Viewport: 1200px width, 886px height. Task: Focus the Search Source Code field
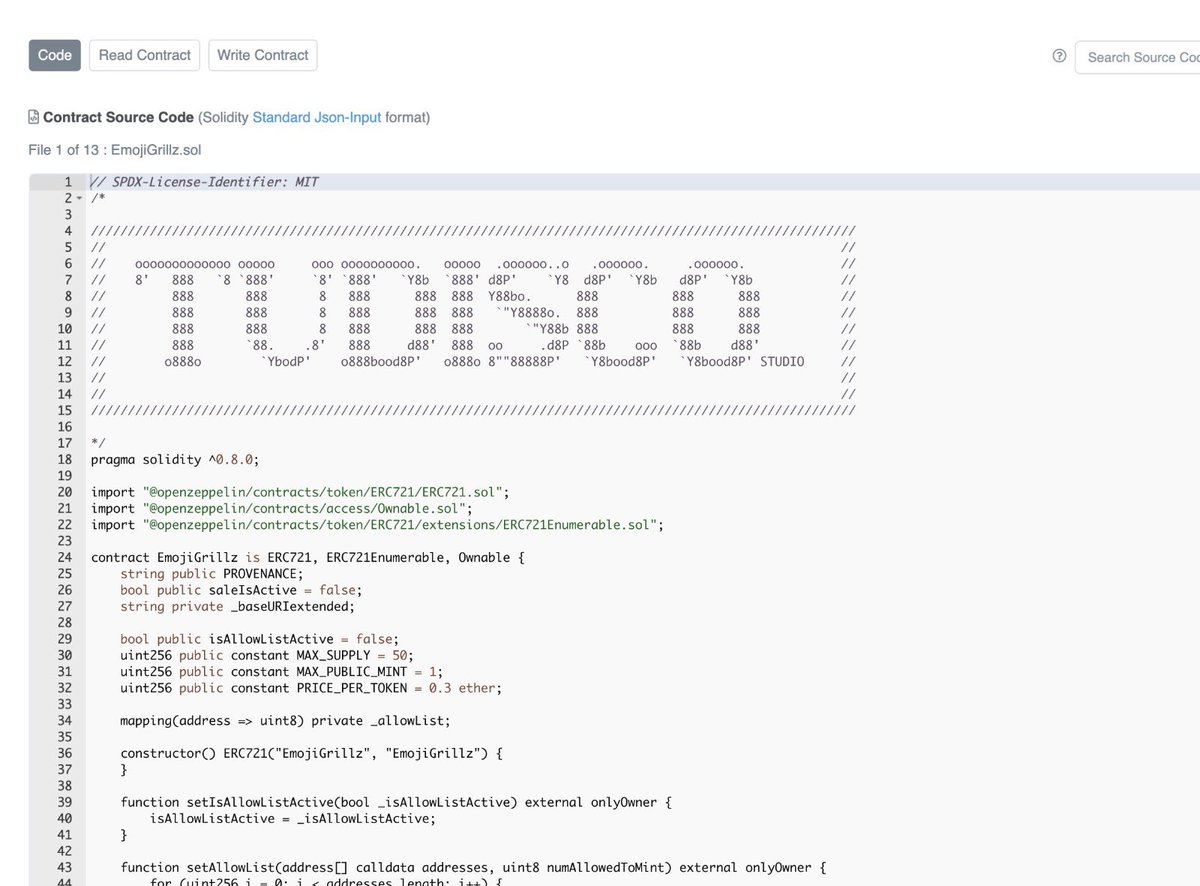[x=1137, y=57]
